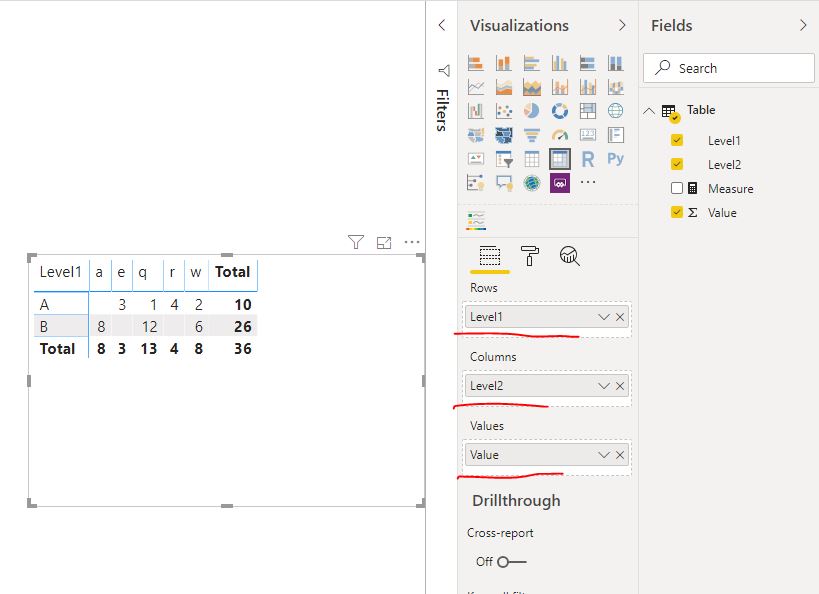Uncheck the Level1 field checkbox
This screenshot has height=594, width=819.
[x=677, y=140]
